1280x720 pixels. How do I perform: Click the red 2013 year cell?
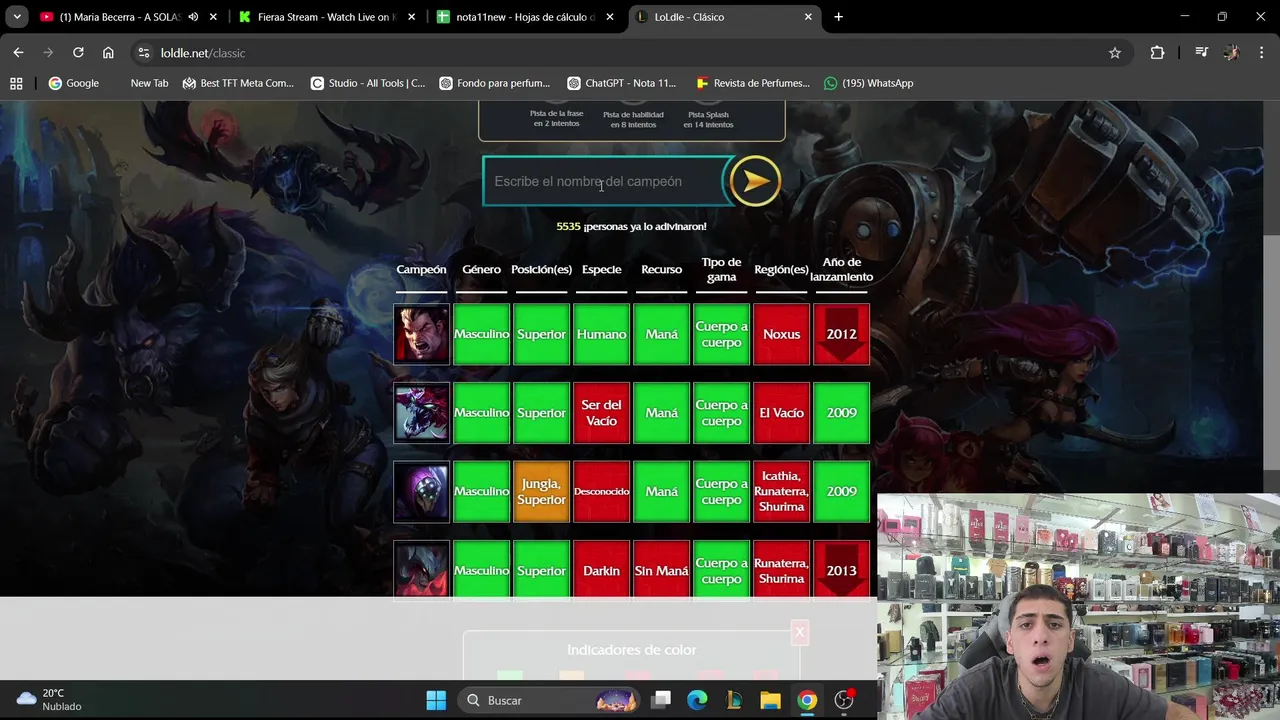point(841,570)
